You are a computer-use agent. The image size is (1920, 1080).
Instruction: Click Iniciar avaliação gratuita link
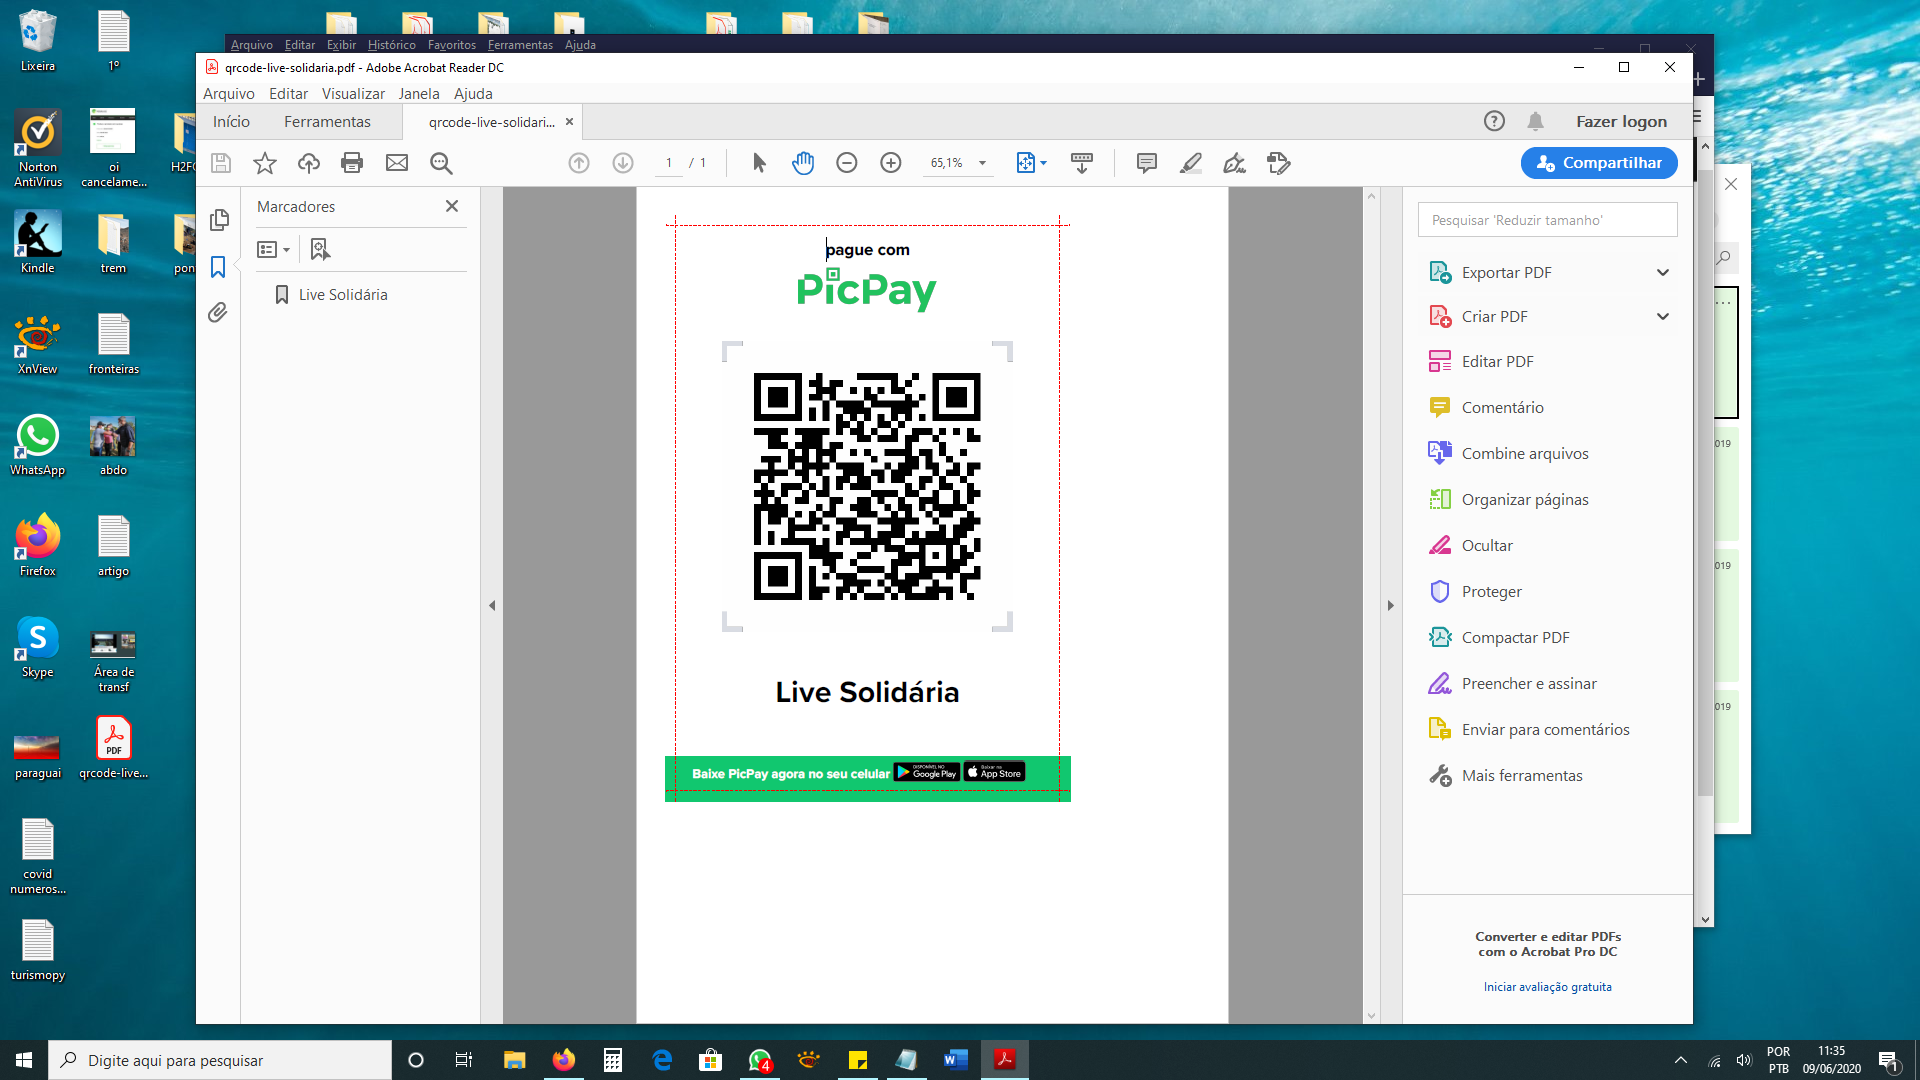pyautogui.click(x=1547, y=987)
